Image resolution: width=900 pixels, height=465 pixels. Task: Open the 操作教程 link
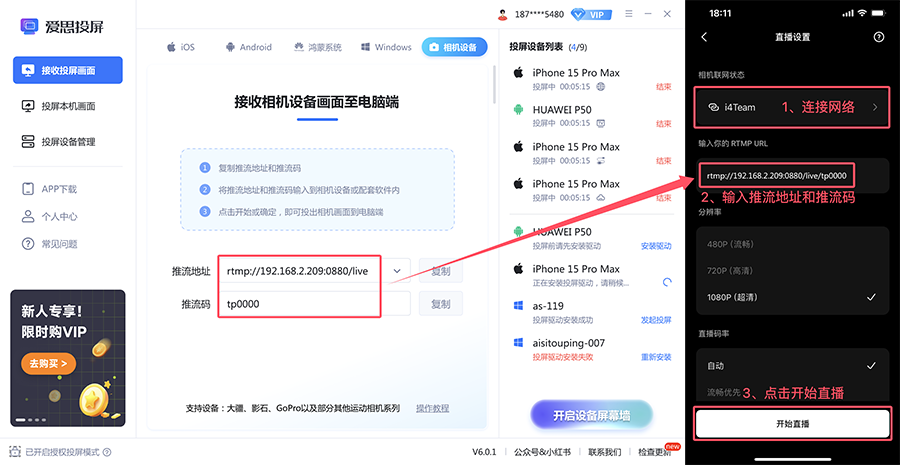[x=433, y=408]
